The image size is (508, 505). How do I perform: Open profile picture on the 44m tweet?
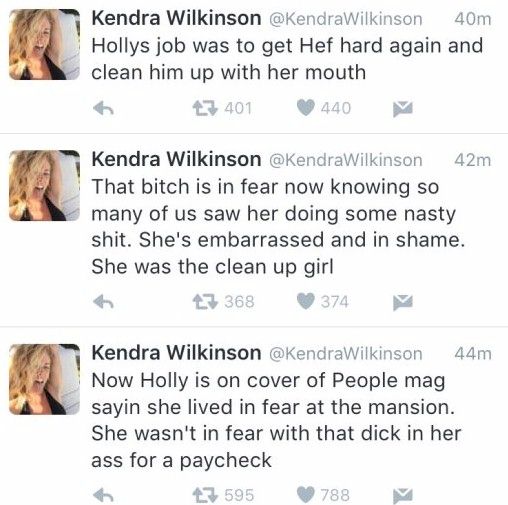coord(44,379)
